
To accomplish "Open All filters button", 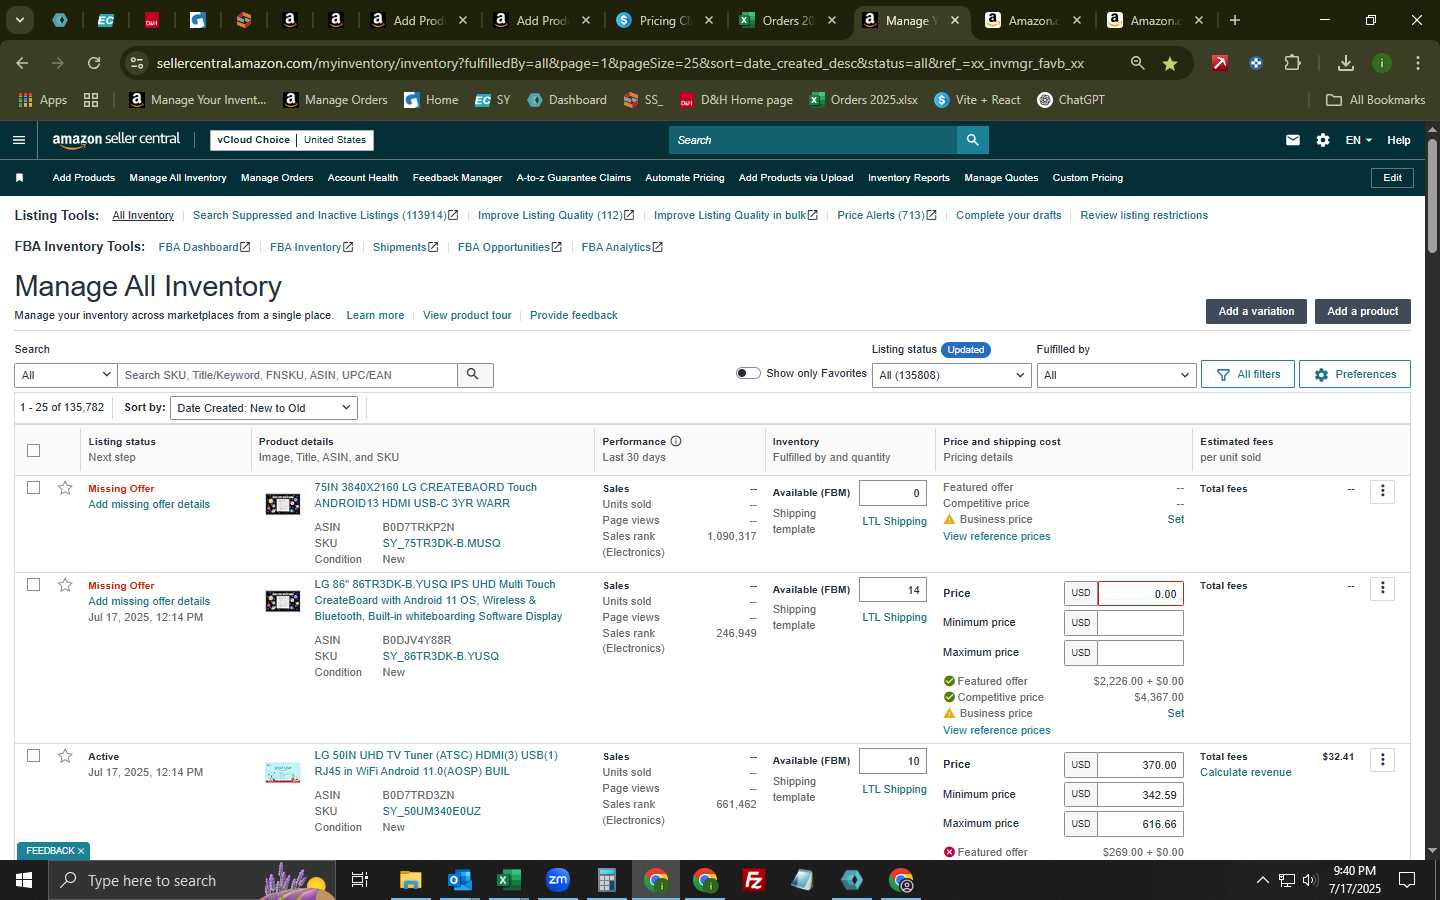I will point(1248,374).
